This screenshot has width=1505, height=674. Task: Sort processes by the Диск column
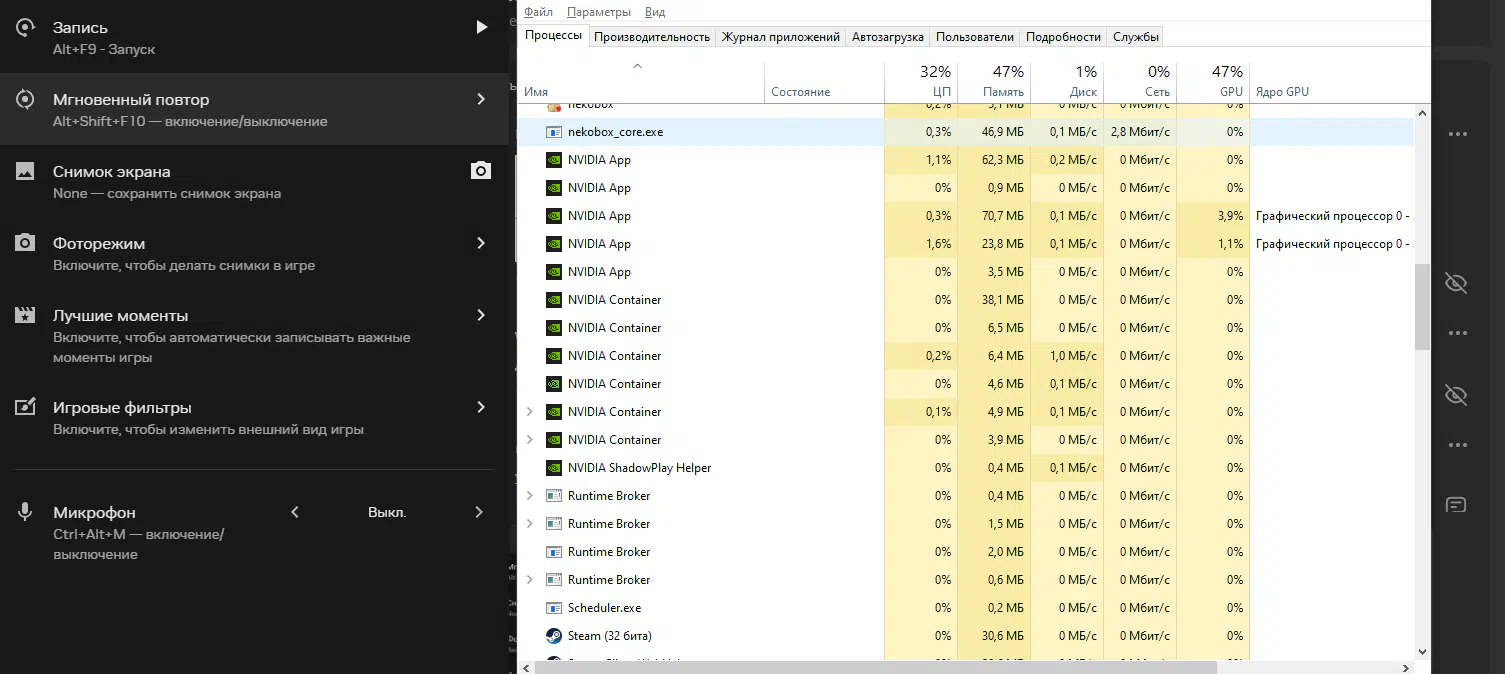1067,82
